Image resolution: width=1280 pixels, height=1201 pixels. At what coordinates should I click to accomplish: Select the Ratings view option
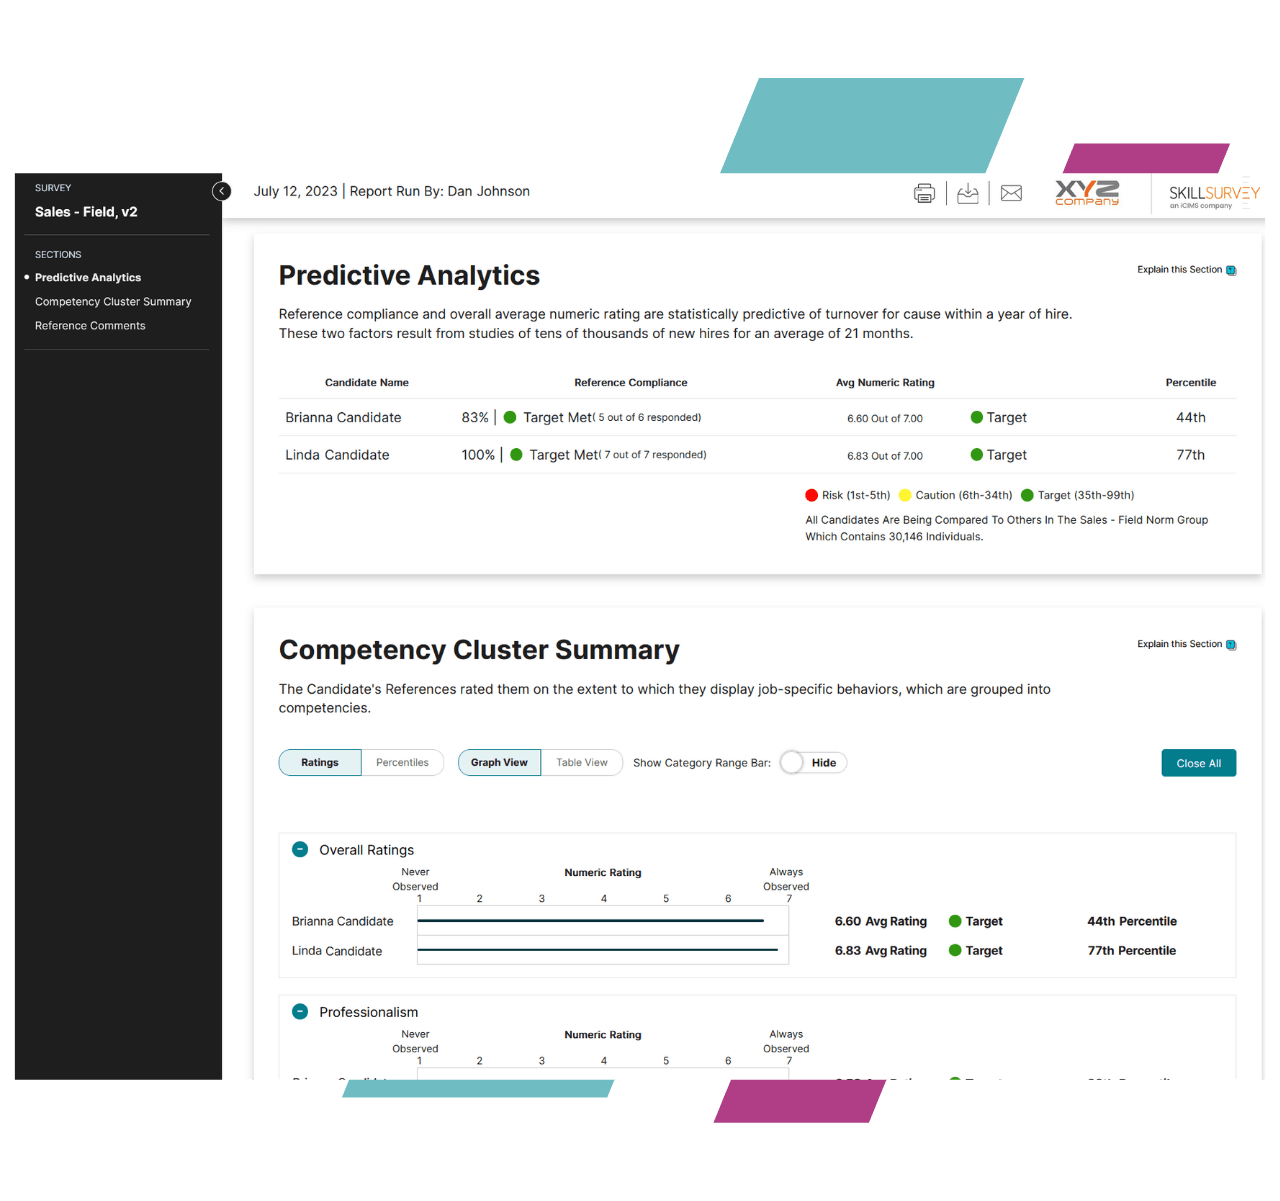[x=320, y=763]
